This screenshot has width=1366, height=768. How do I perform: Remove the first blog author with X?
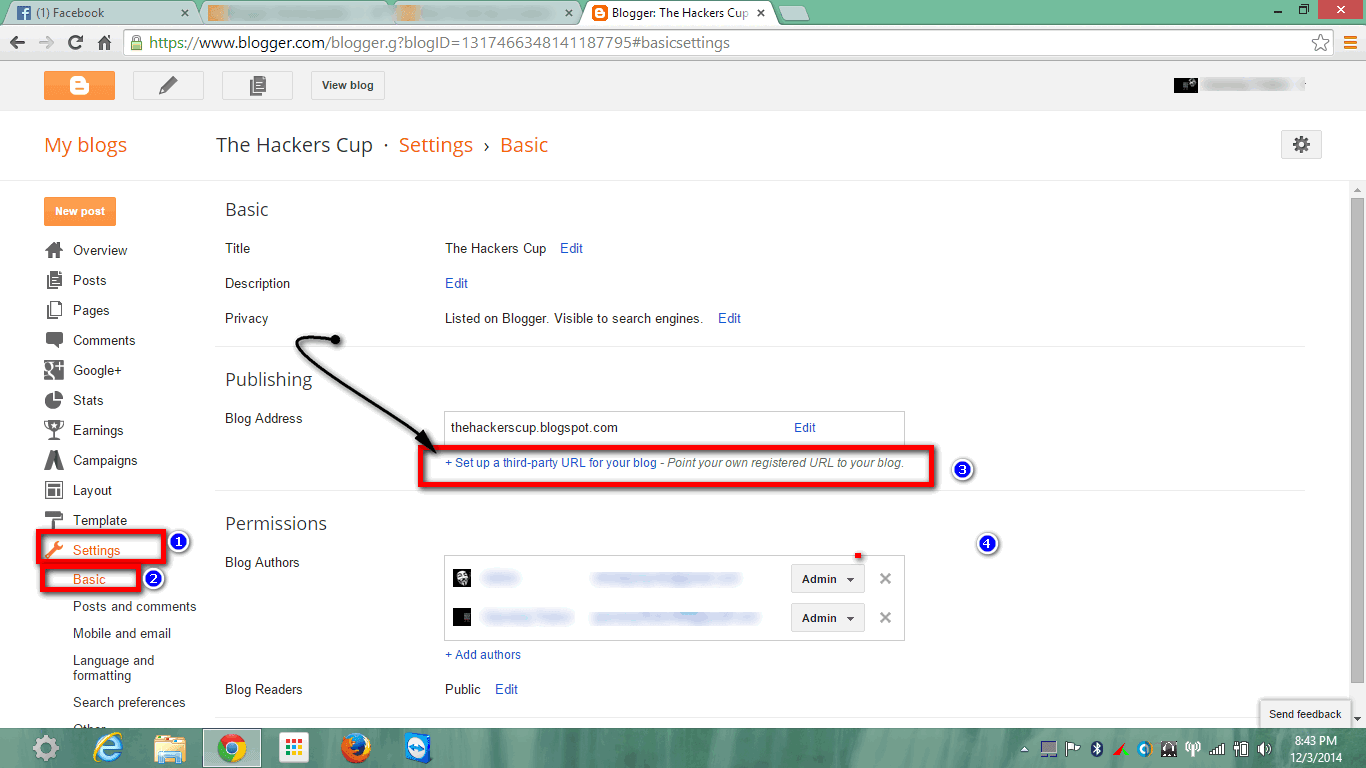coord(885,579)
